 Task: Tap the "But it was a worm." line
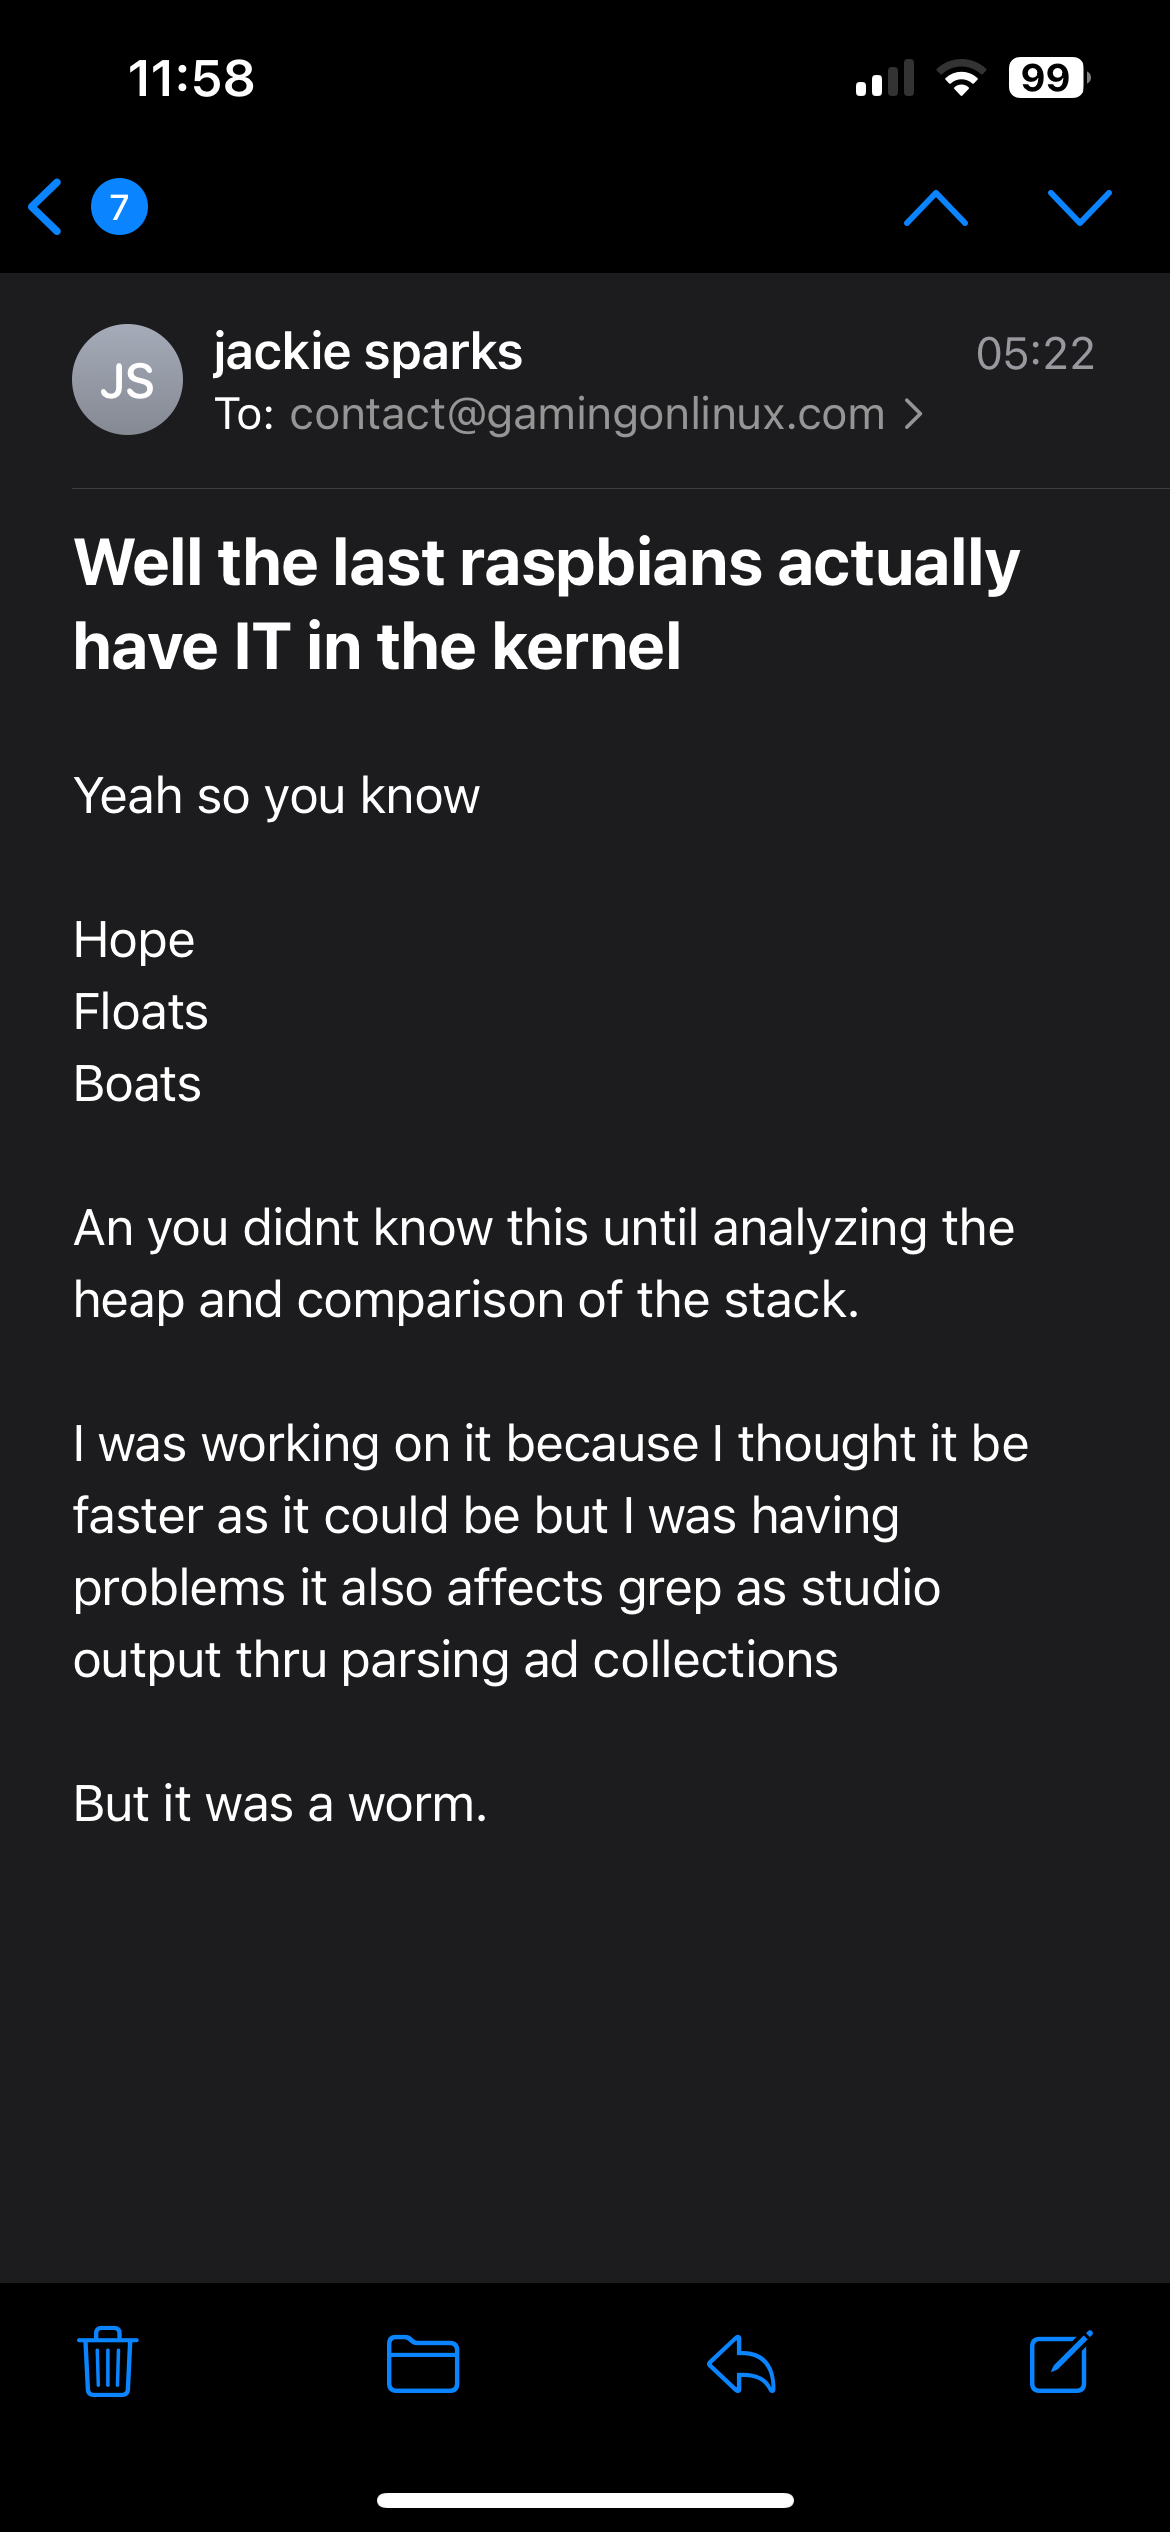[x=280, y=1804]
